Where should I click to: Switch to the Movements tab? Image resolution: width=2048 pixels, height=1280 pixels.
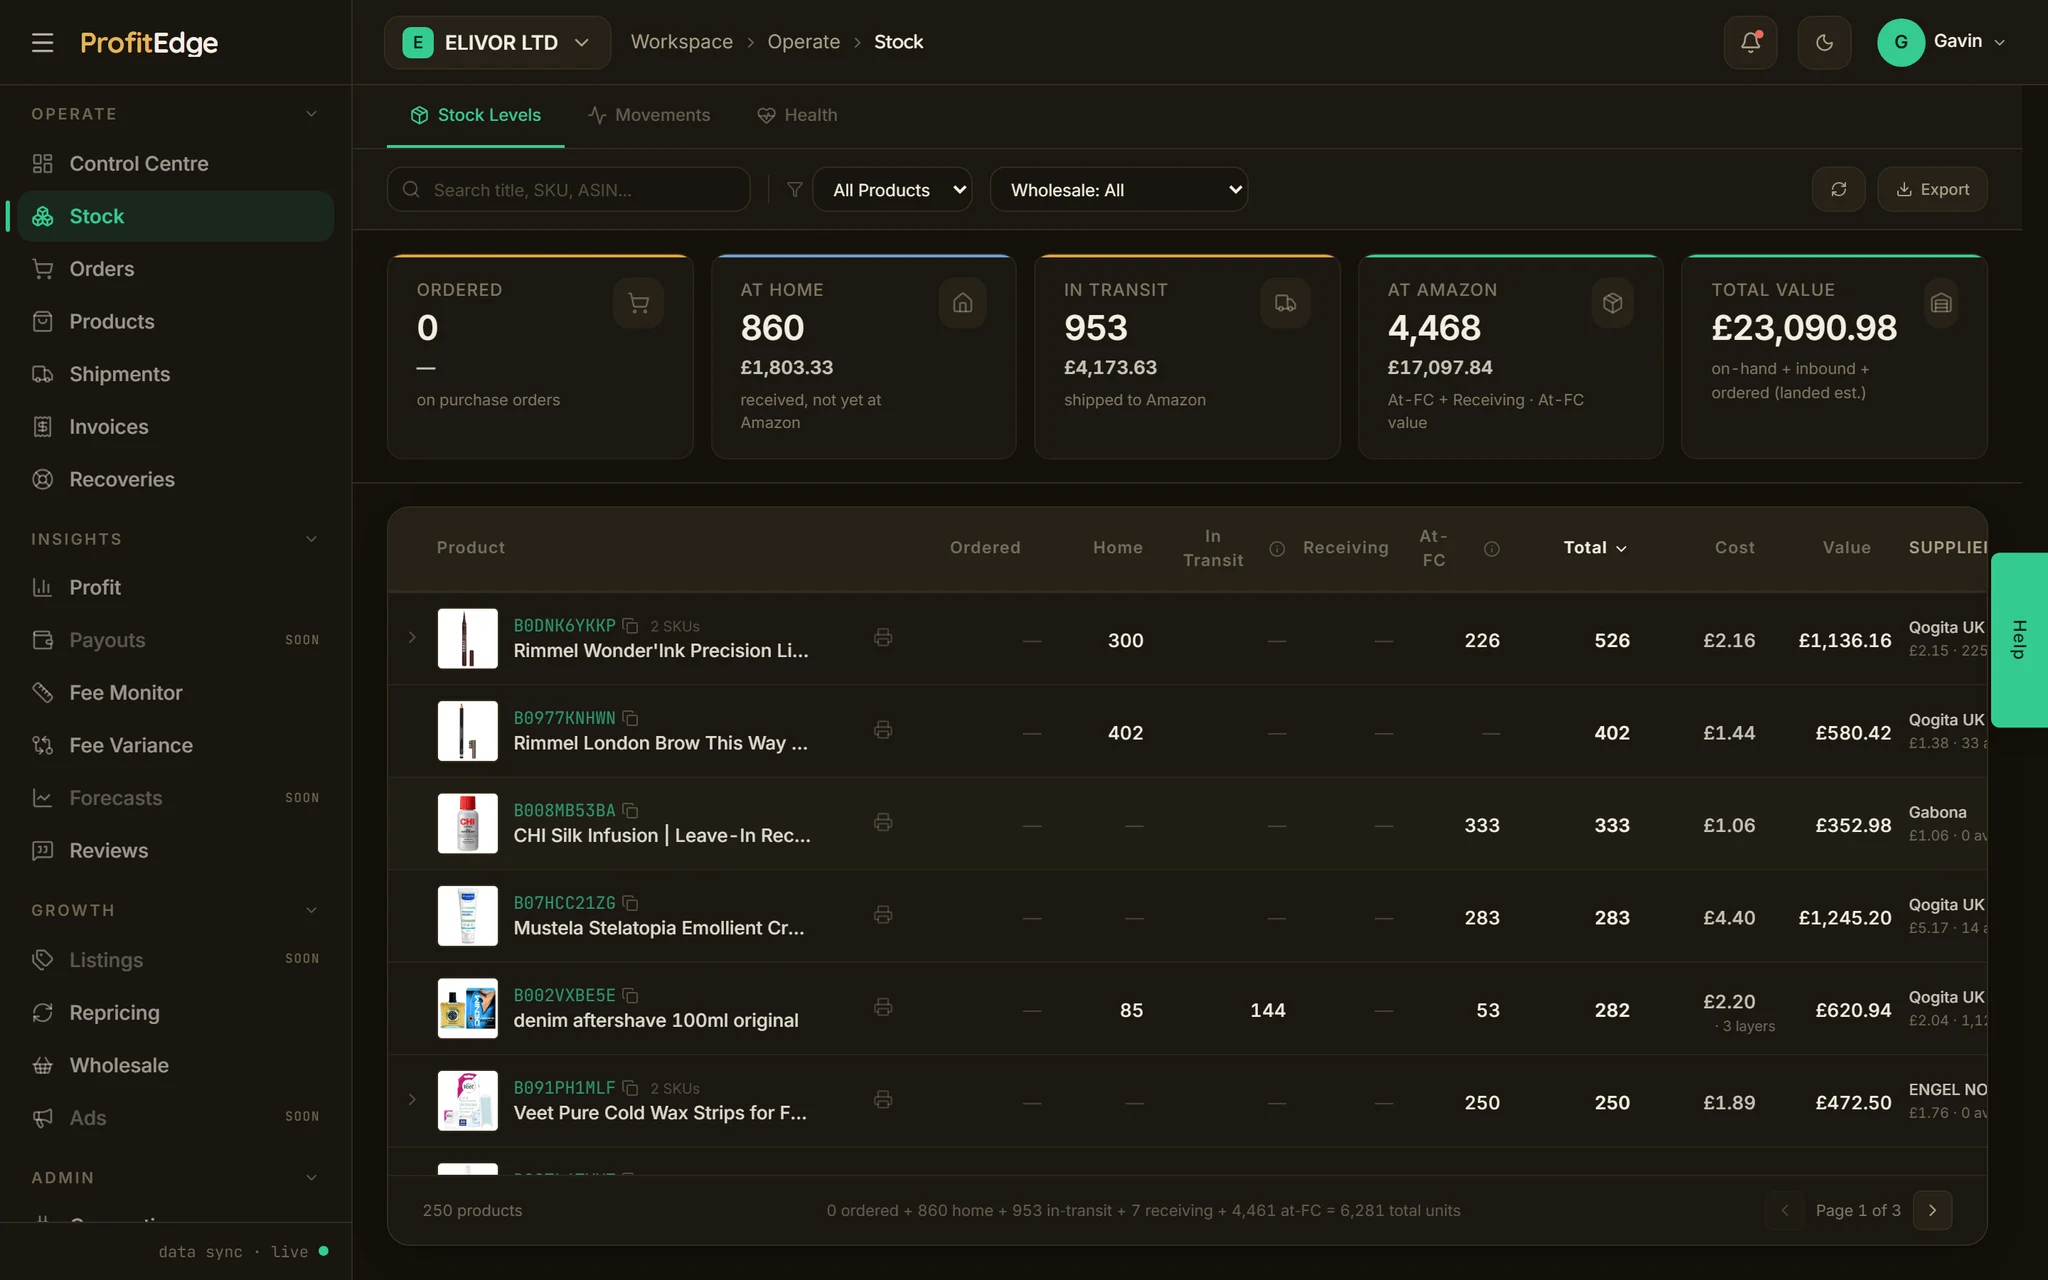pyautogui.click(x=649, y=115)
